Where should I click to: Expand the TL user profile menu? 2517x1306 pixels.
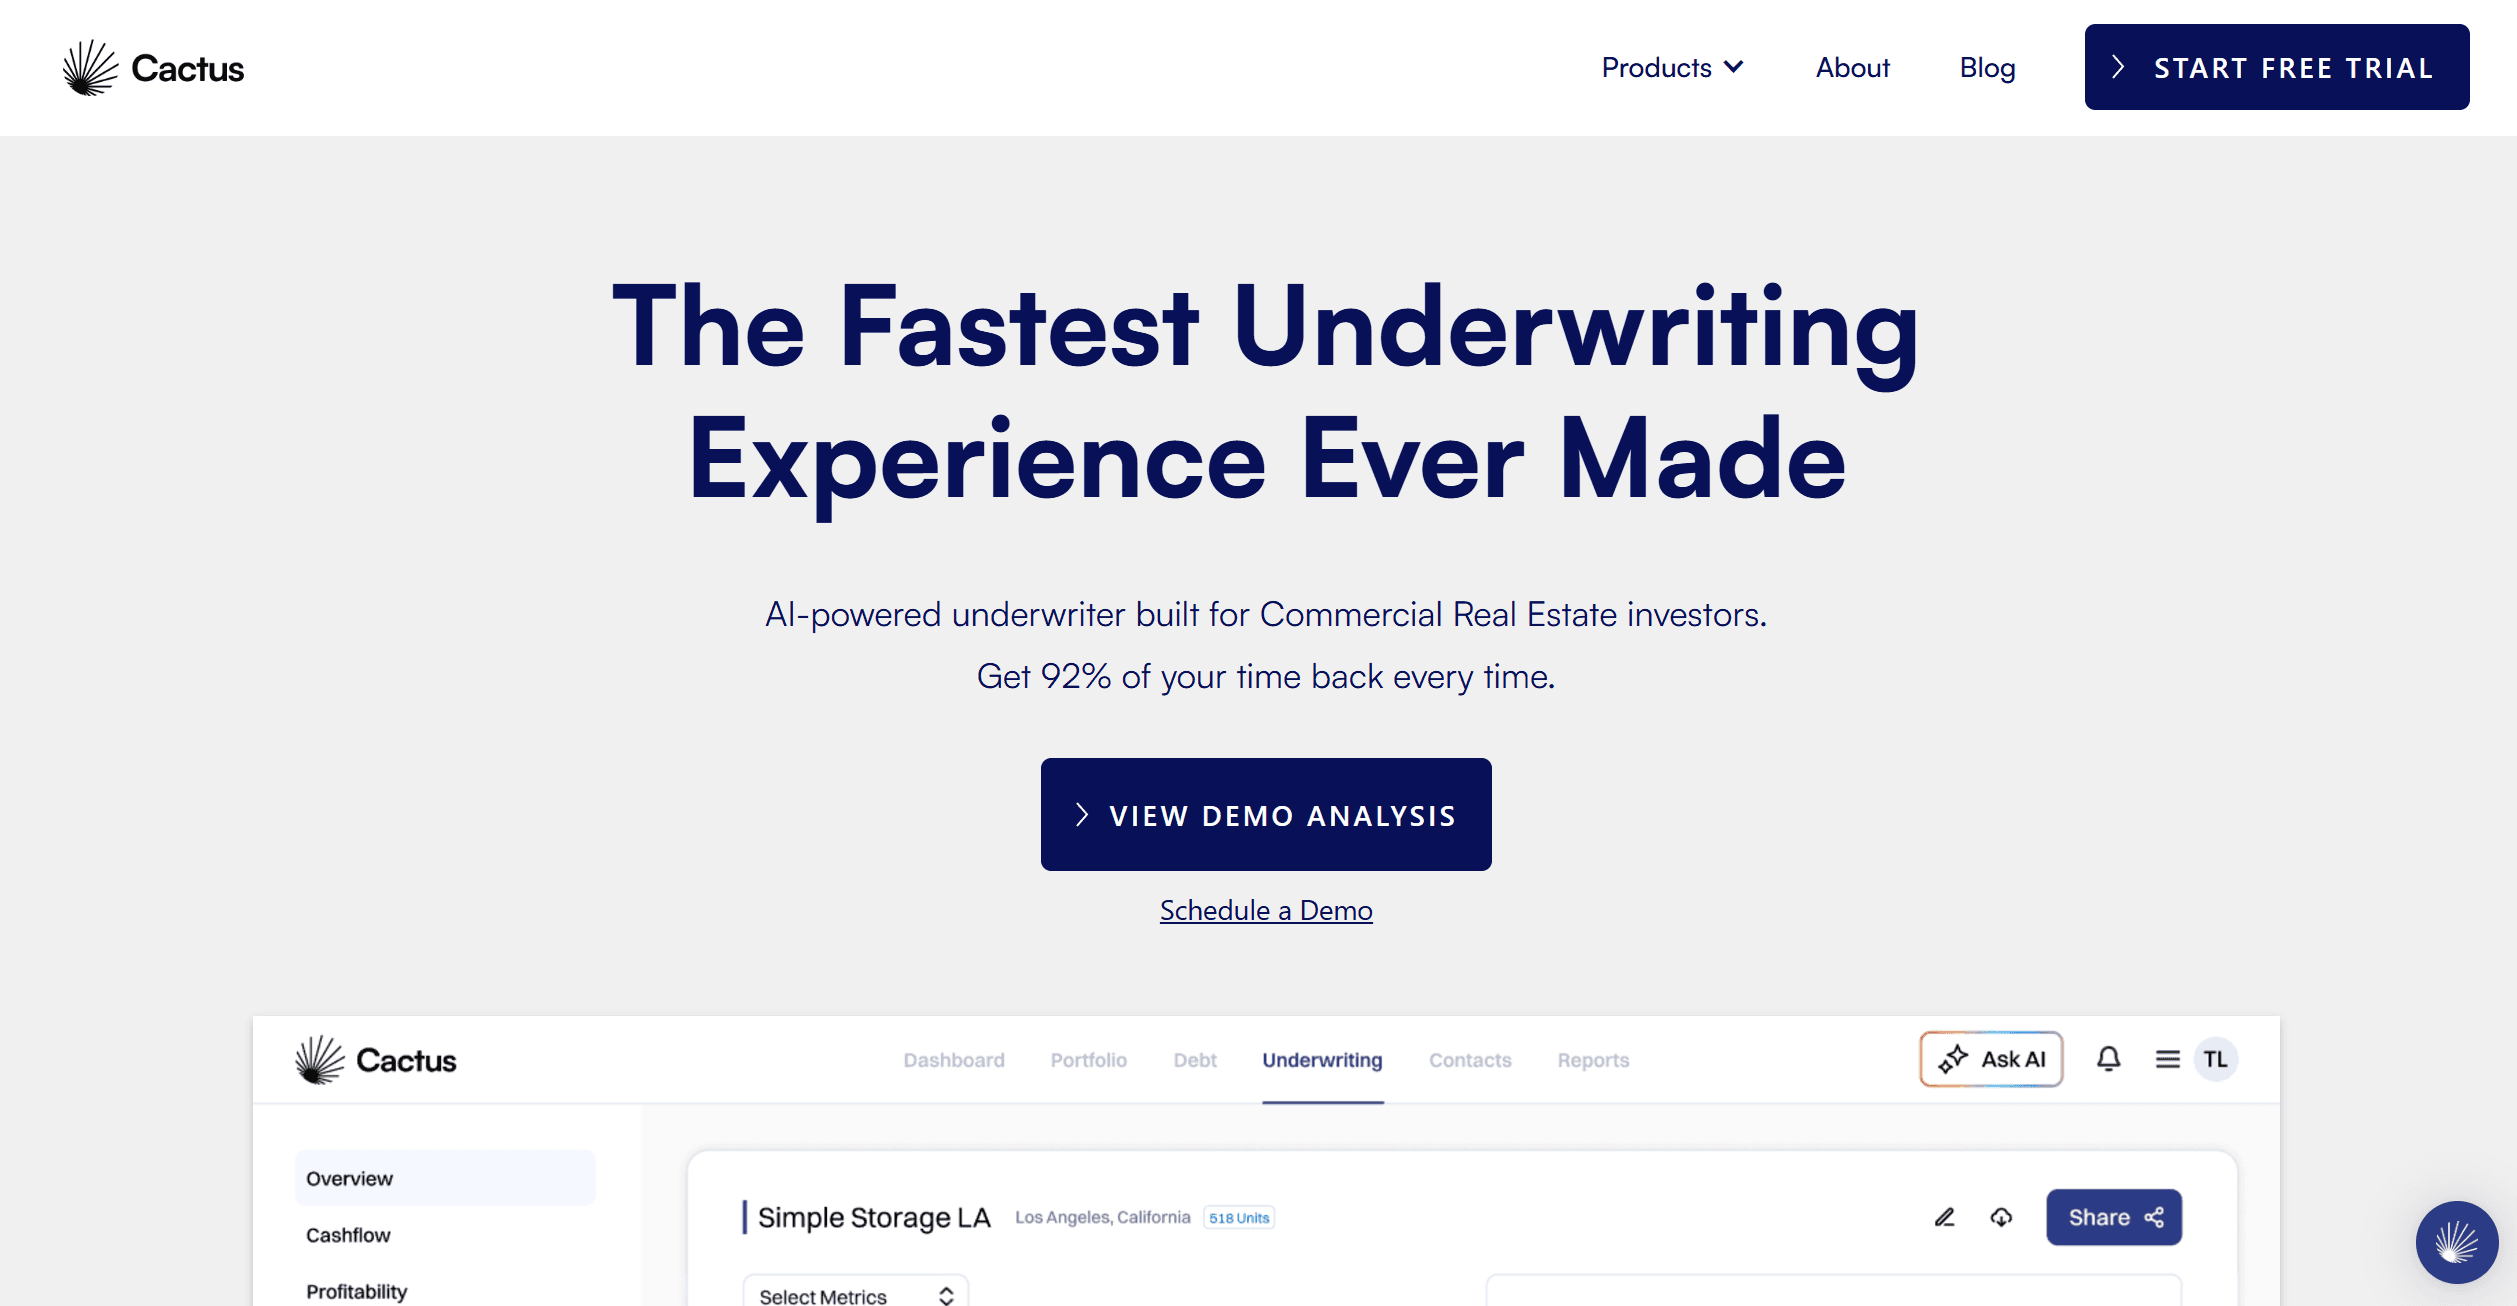pos(2214,1058)
